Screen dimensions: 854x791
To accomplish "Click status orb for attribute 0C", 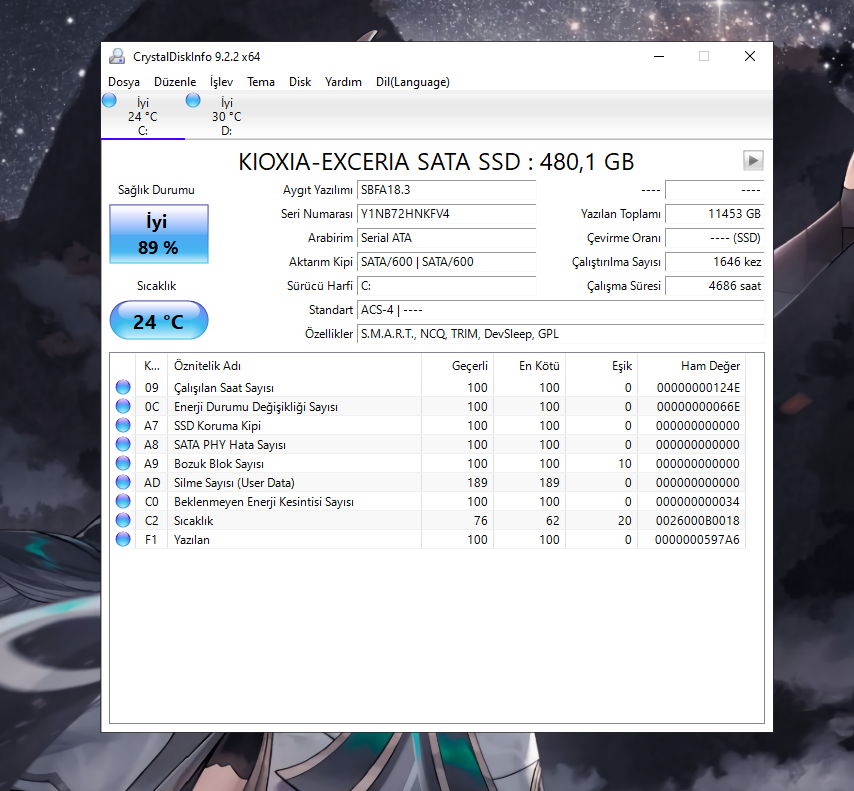I will [123, 406].
